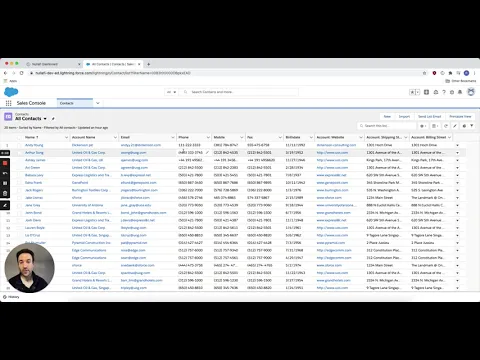Open History in the utility bar
The height and width of the screenshot is (360, 480).
[11, 297]
